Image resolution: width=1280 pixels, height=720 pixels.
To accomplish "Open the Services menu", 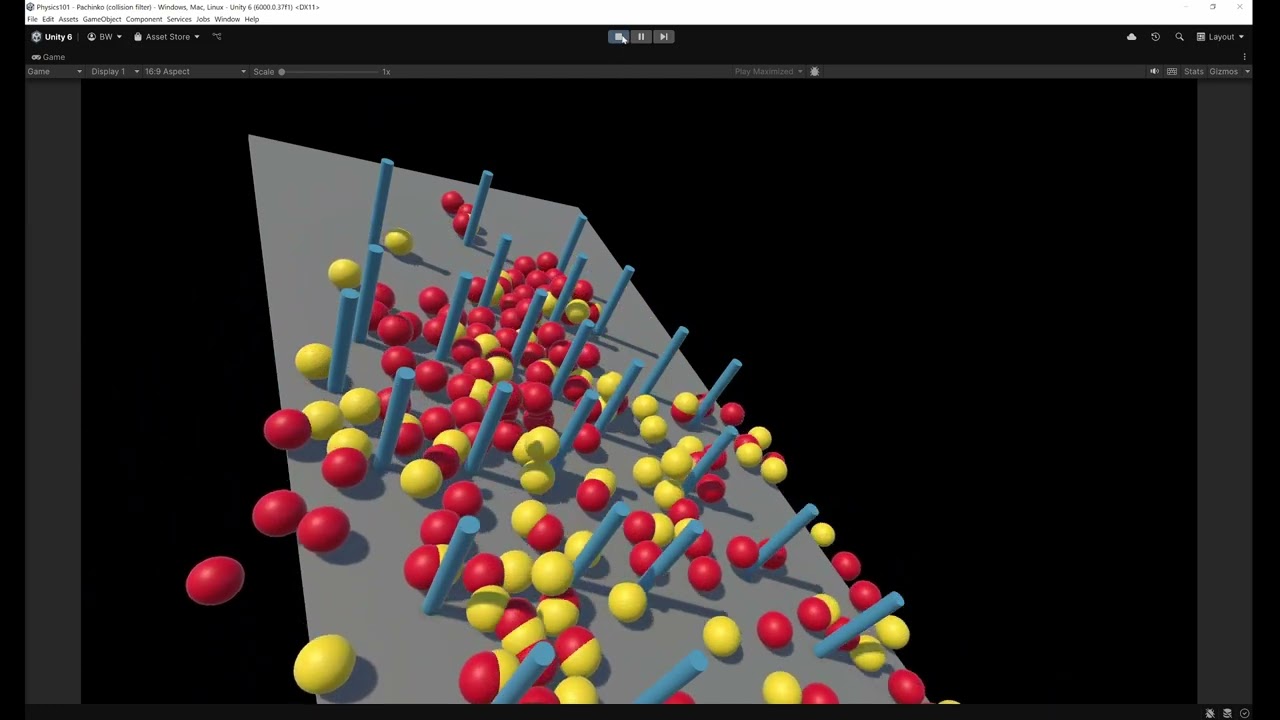I will click(179, 19).
